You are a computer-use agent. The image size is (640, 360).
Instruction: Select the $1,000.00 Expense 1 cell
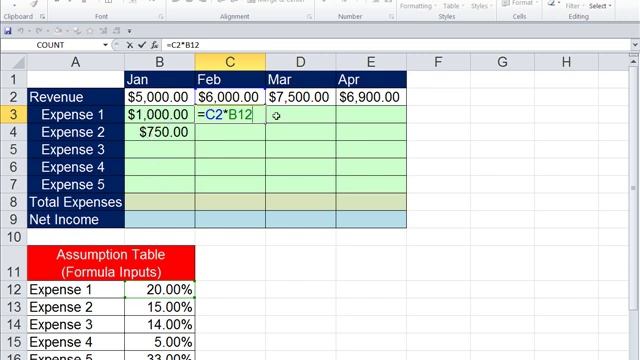point(160,114)
